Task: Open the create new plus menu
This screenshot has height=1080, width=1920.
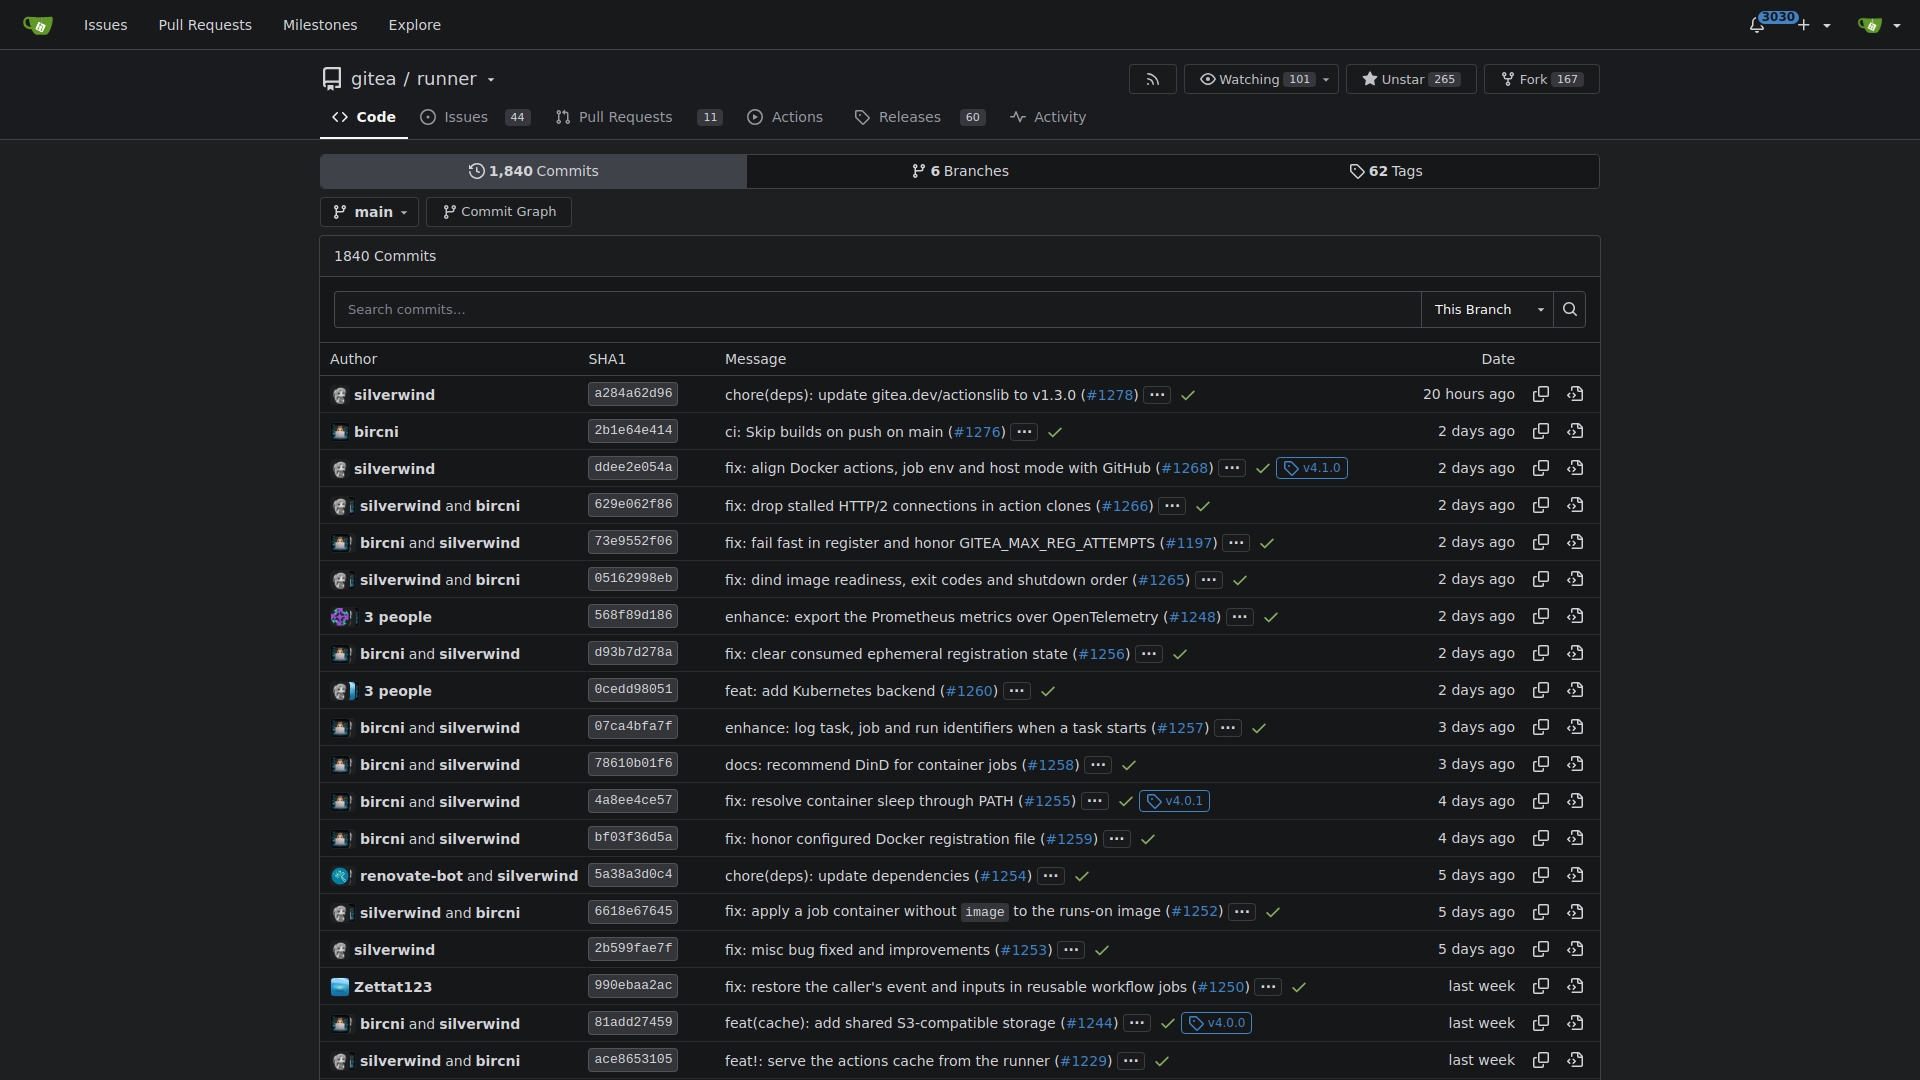Action: [x=1814, y=25]
